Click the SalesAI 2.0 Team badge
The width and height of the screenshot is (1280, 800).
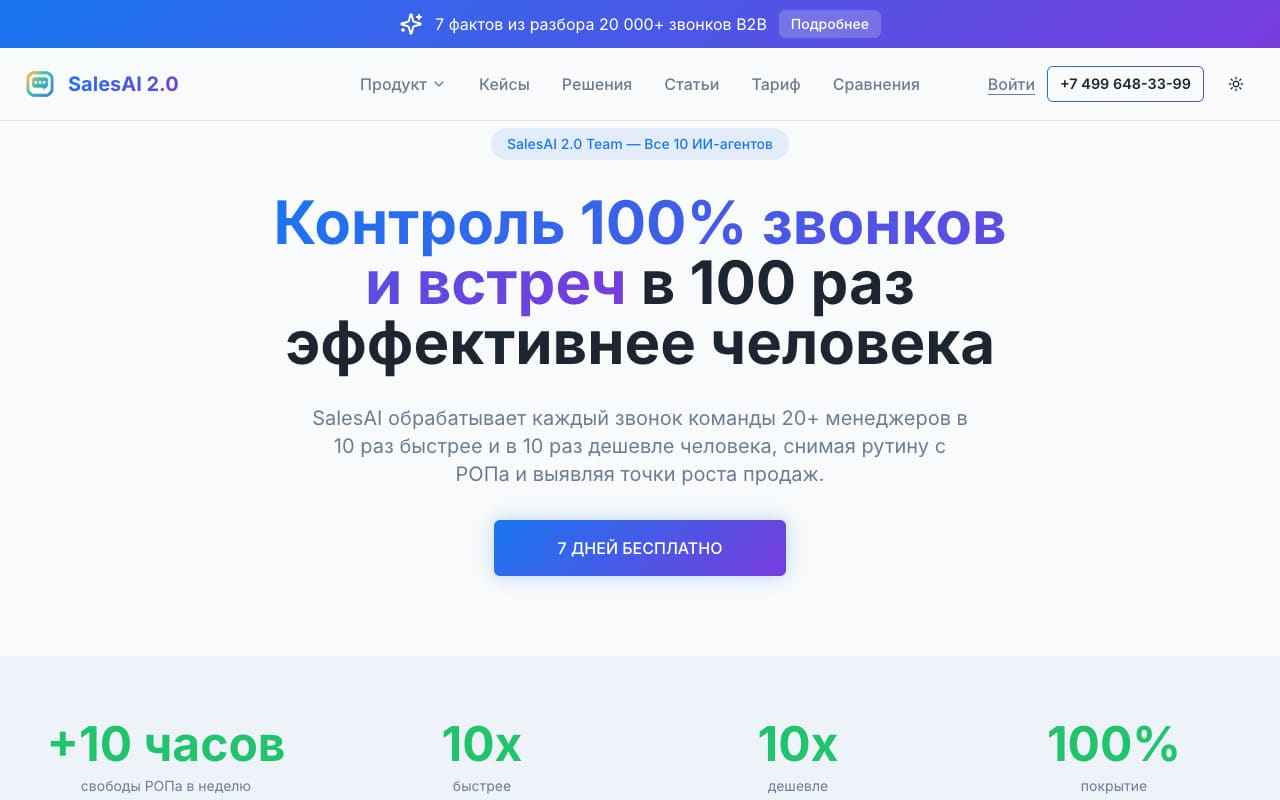point(640,144)
